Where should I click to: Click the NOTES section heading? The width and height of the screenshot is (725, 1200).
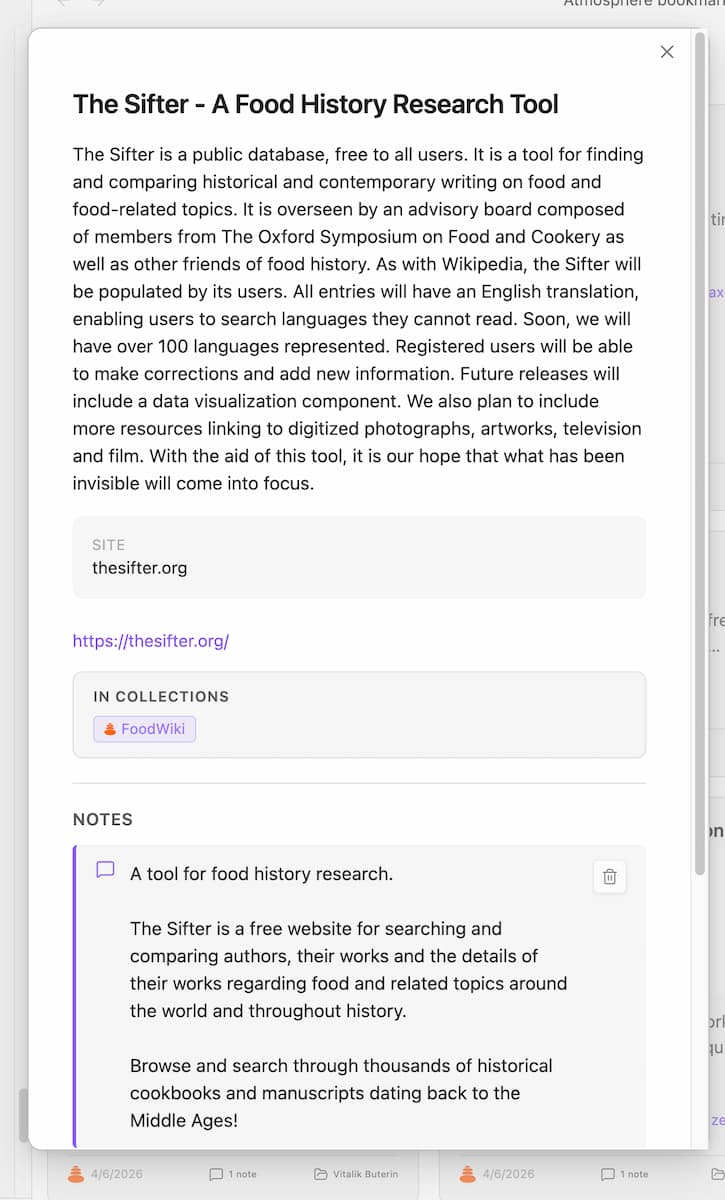pos(102,819)
